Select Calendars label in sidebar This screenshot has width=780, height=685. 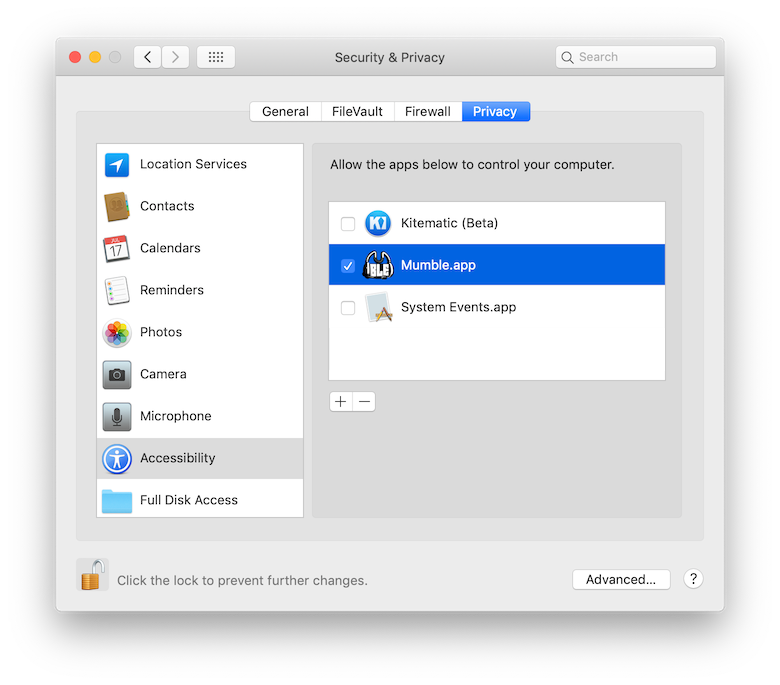tap(170, 248)
